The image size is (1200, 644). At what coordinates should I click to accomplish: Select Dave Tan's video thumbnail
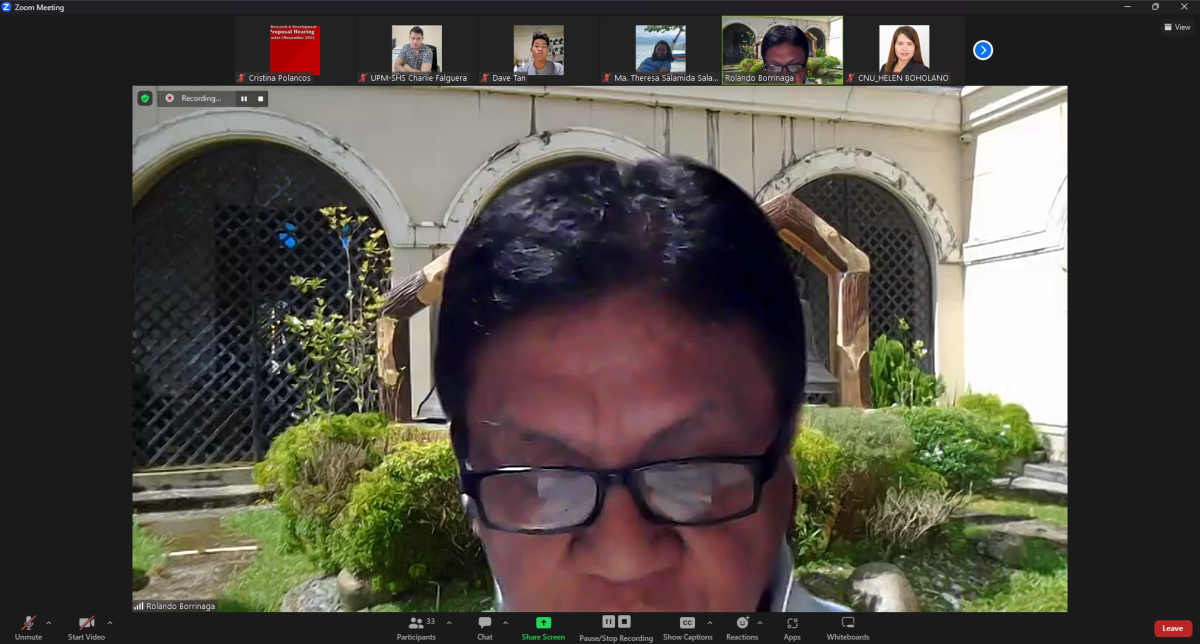coord(539,50)
